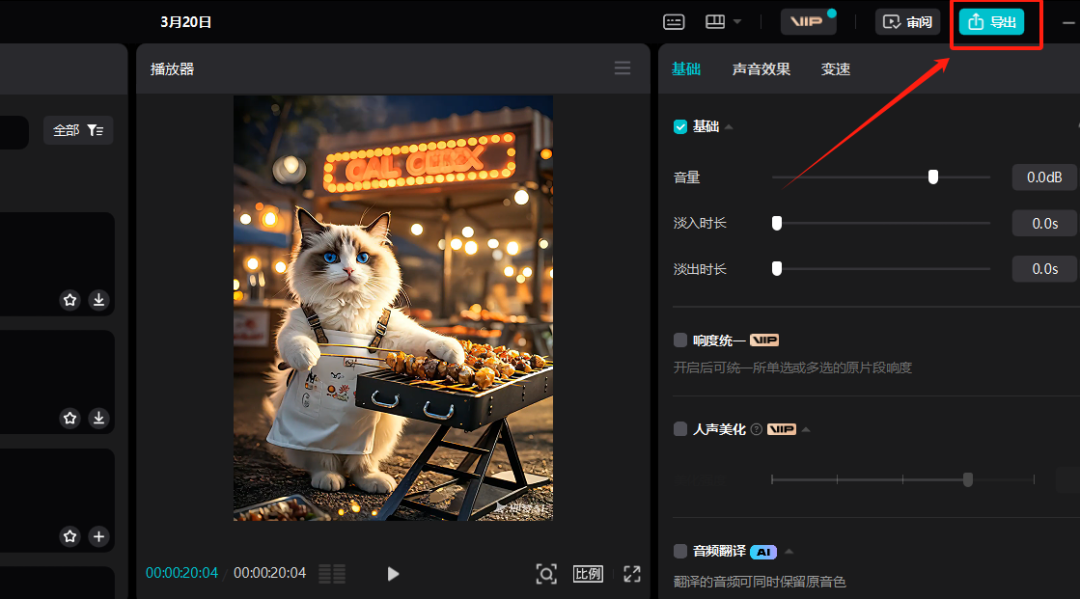This screenshot has height=599, width=1080.
Task: Click the 人声美化 intensity slider handle
Action: click(x=968, y=479)
